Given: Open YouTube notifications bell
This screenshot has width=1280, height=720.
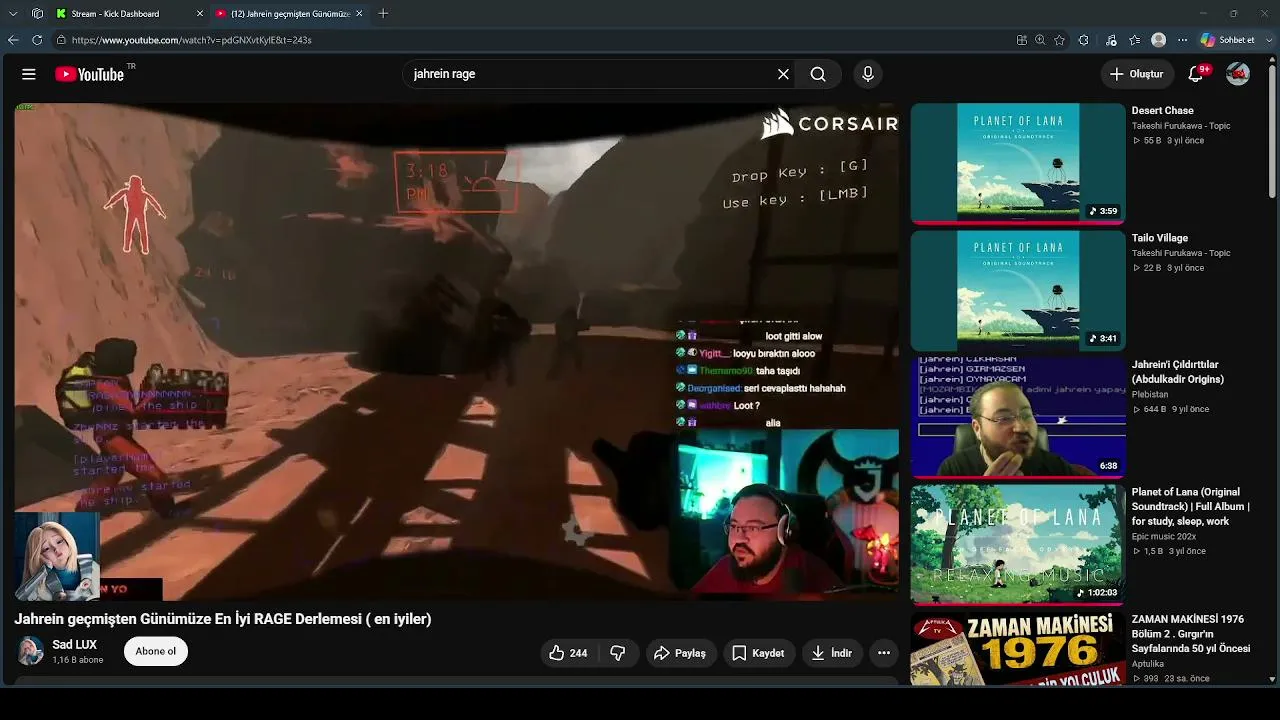Looking at the screenshot, I should tap(1196, 74).
